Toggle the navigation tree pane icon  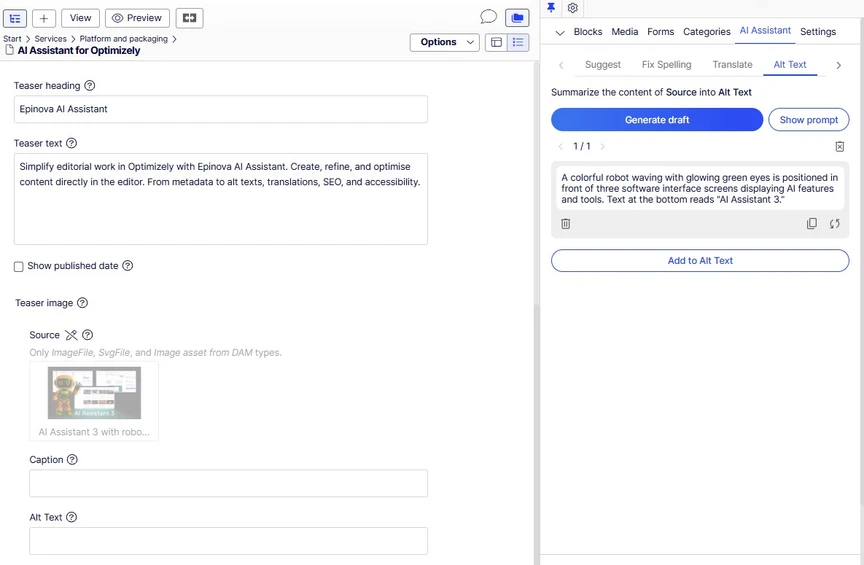(x=15, y=18)
